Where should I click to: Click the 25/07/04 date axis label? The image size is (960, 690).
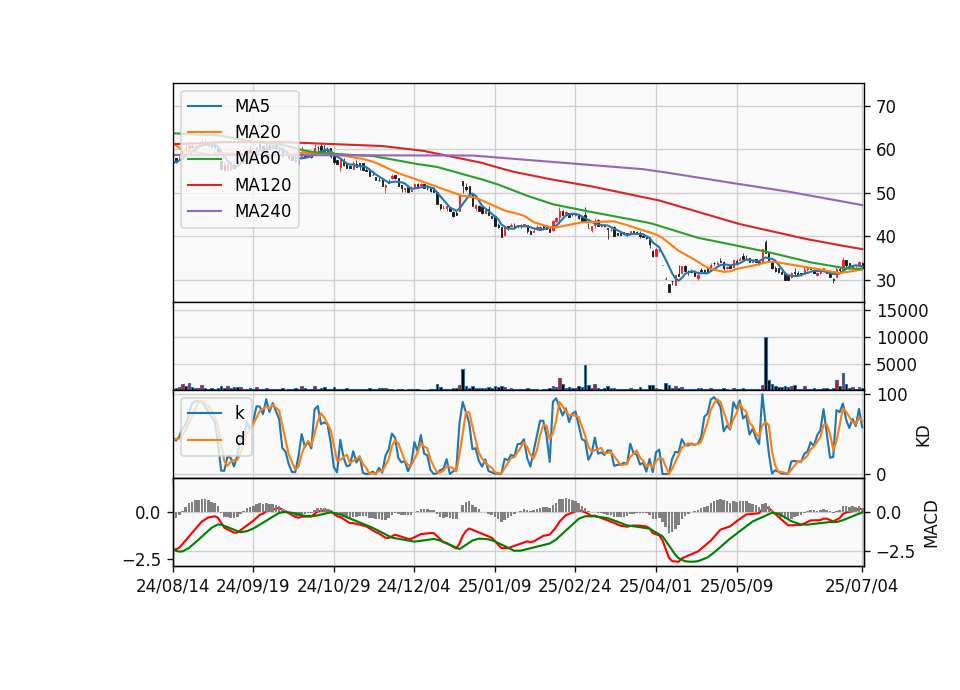click(x=861, y=586)
